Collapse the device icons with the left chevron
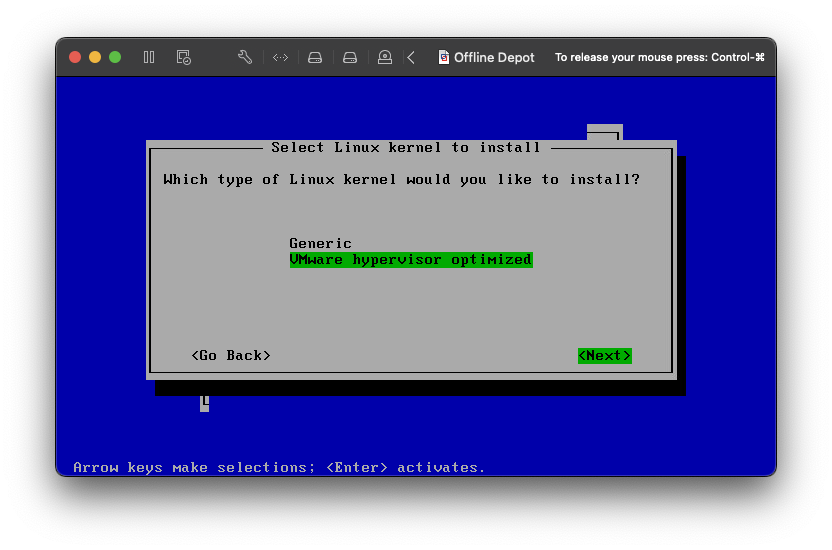The width and height of the screenshot is (832, 550). [x=411, y=57]
